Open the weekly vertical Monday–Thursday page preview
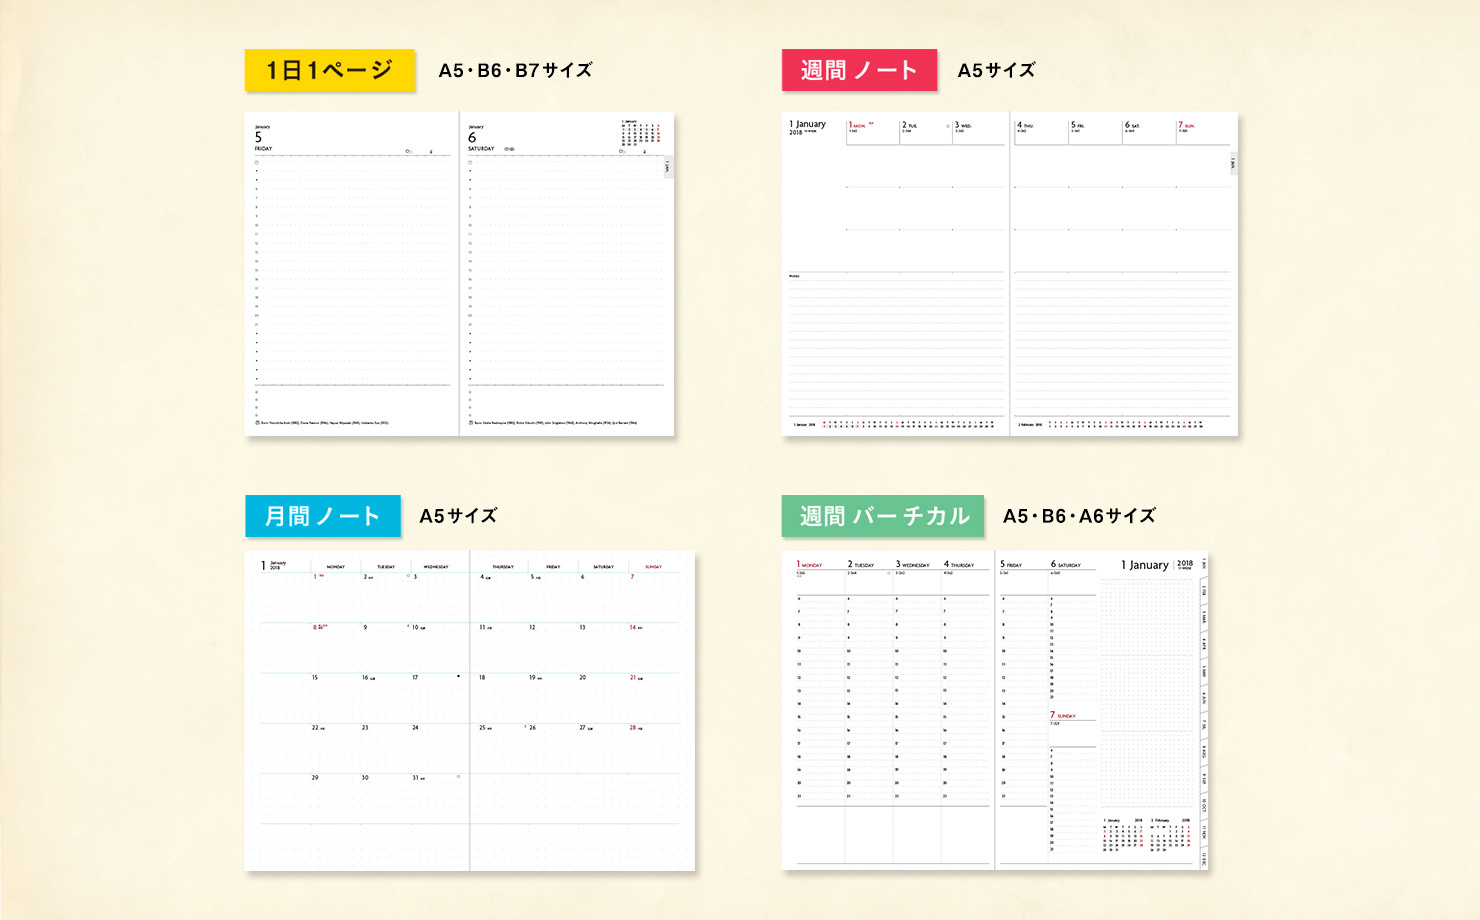Image resolution: width=1480 pixels, height=920 pixels. pyautogui.click(x=888, y=710)
